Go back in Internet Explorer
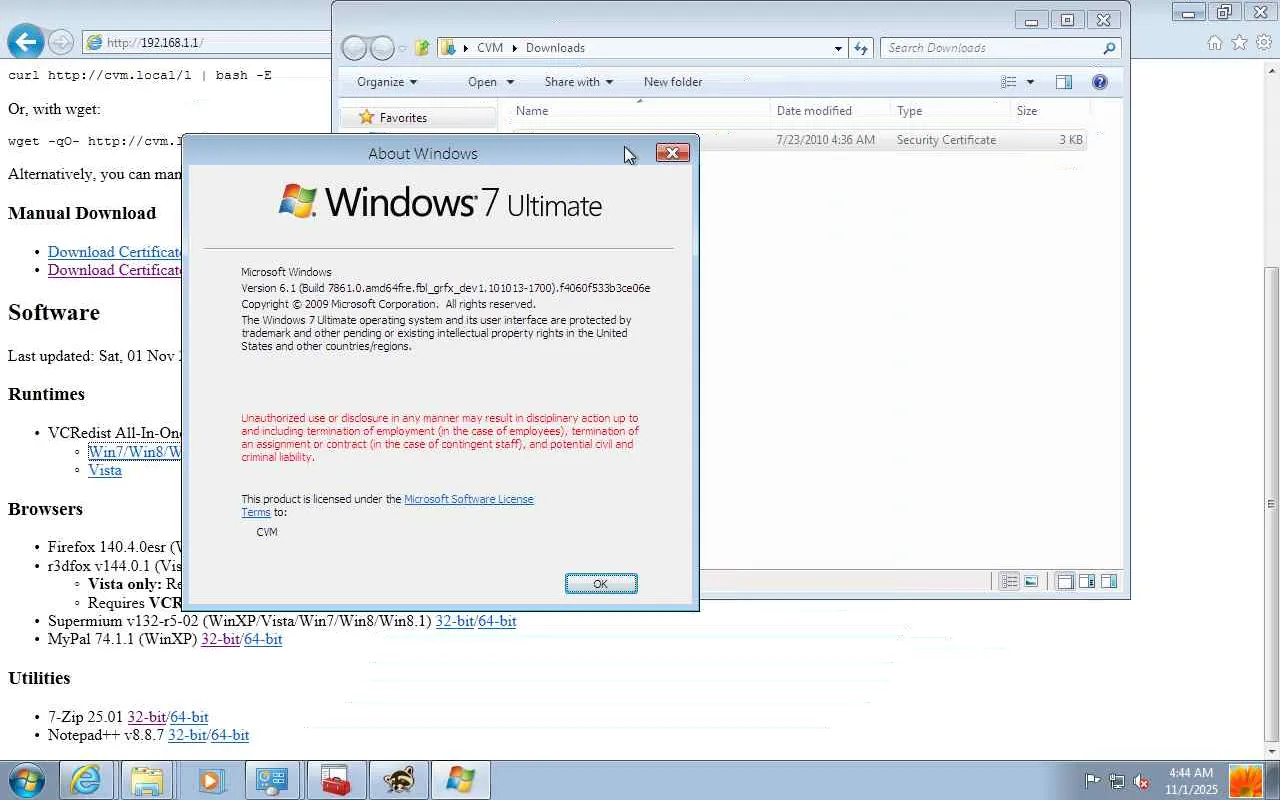This screenshot has height=800, width=1280. pos(26,42)
